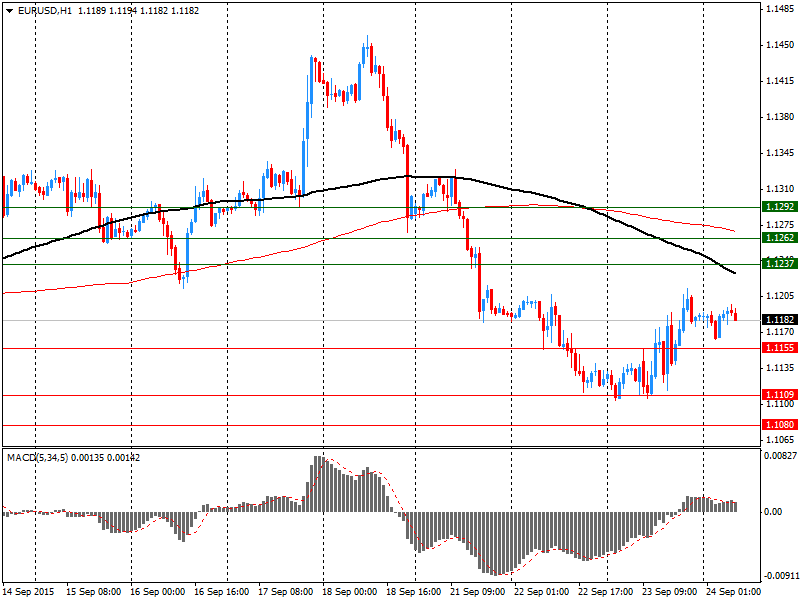Click the 22 Sep 01:00 time axis label
This screenshot has width=800, height=600.
(542, 592)
